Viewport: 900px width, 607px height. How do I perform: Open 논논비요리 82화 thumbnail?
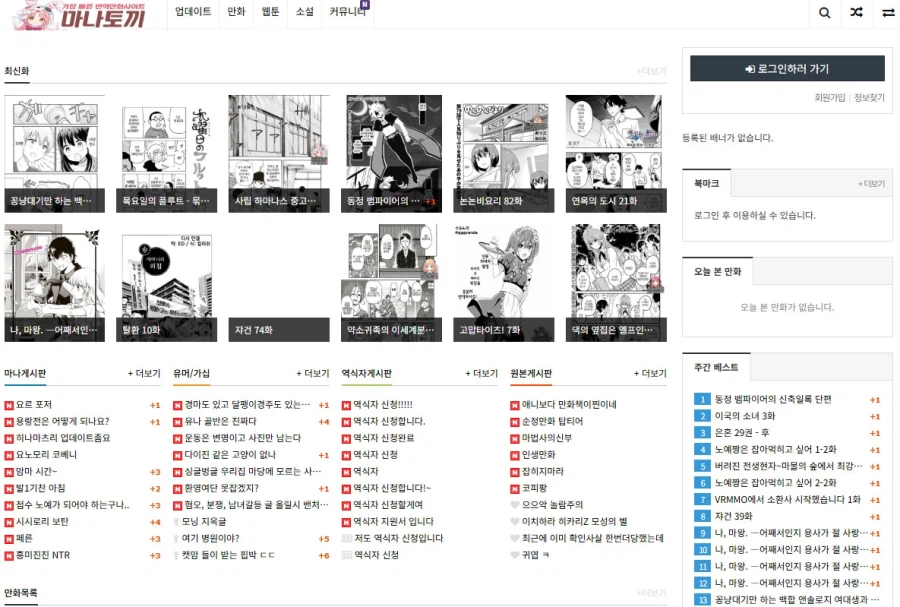(504, 154)
